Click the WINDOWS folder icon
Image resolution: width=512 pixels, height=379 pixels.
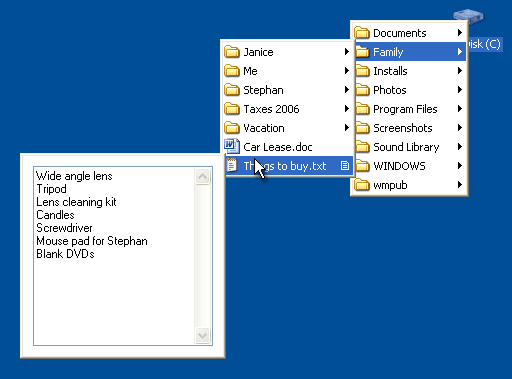pos(362,166)
